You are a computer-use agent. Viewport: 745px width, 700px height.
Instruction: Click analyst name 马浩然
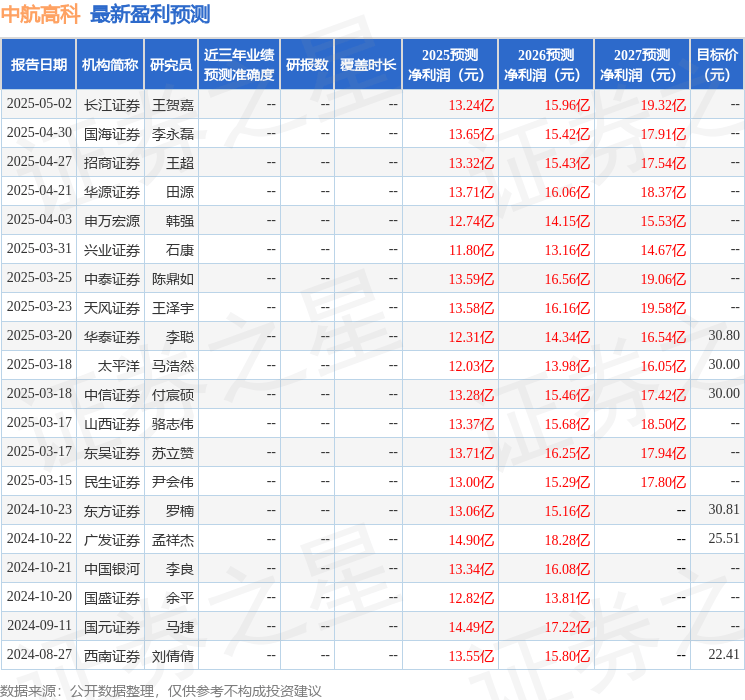(x=172, y=366)
